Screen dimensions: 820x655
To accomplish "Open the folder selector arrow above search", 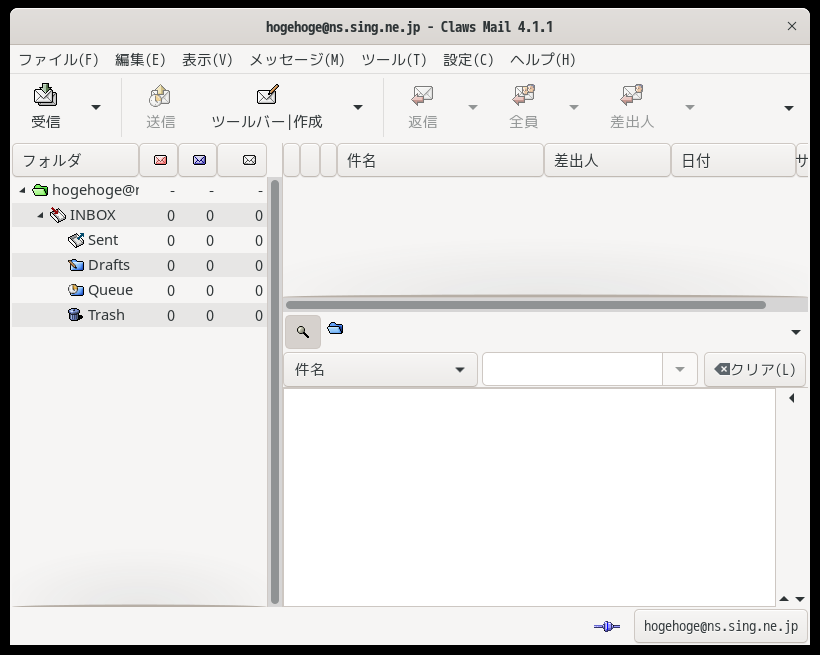I will [796, 332].
